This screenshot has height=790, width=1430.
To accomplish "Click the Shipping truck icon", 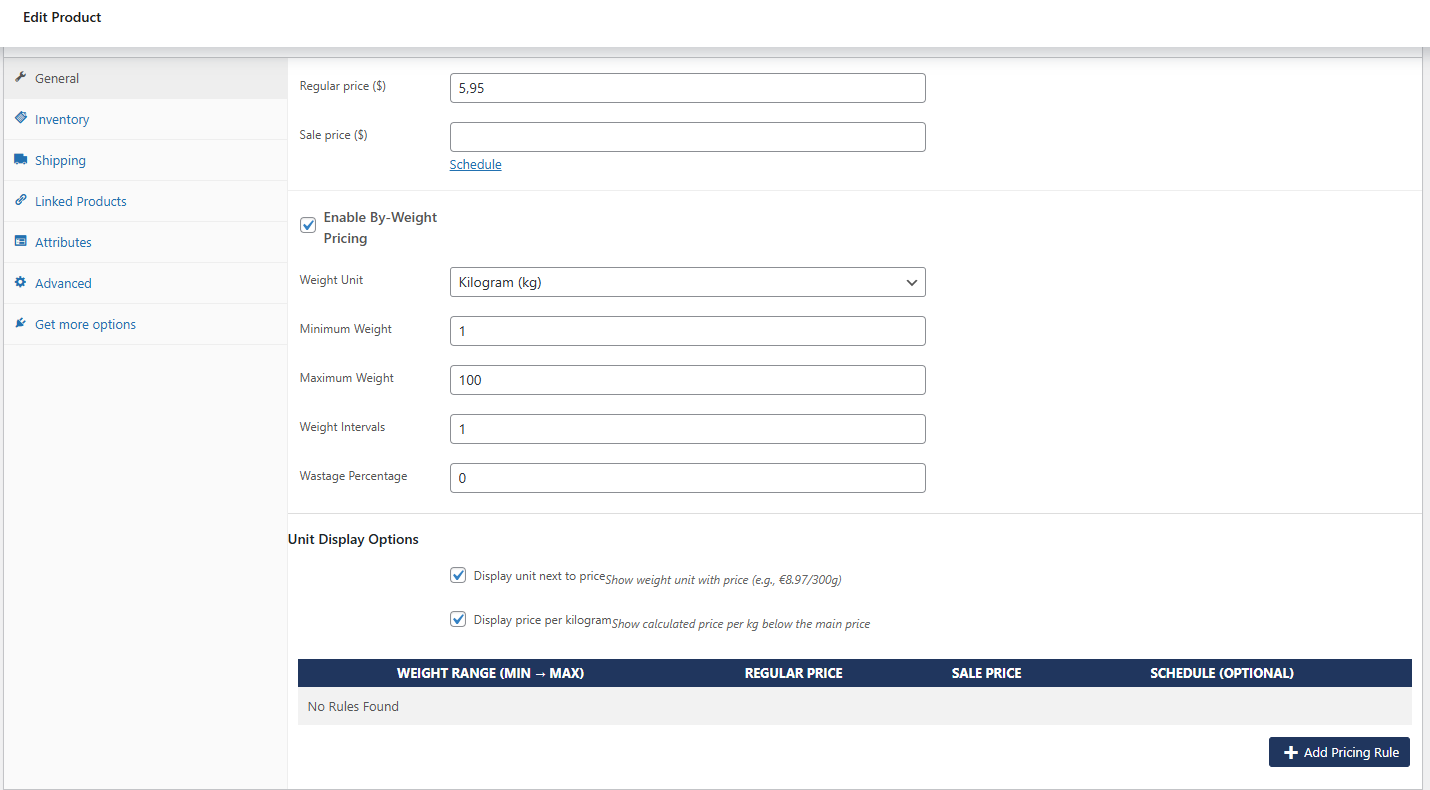I will click(21, 160).
